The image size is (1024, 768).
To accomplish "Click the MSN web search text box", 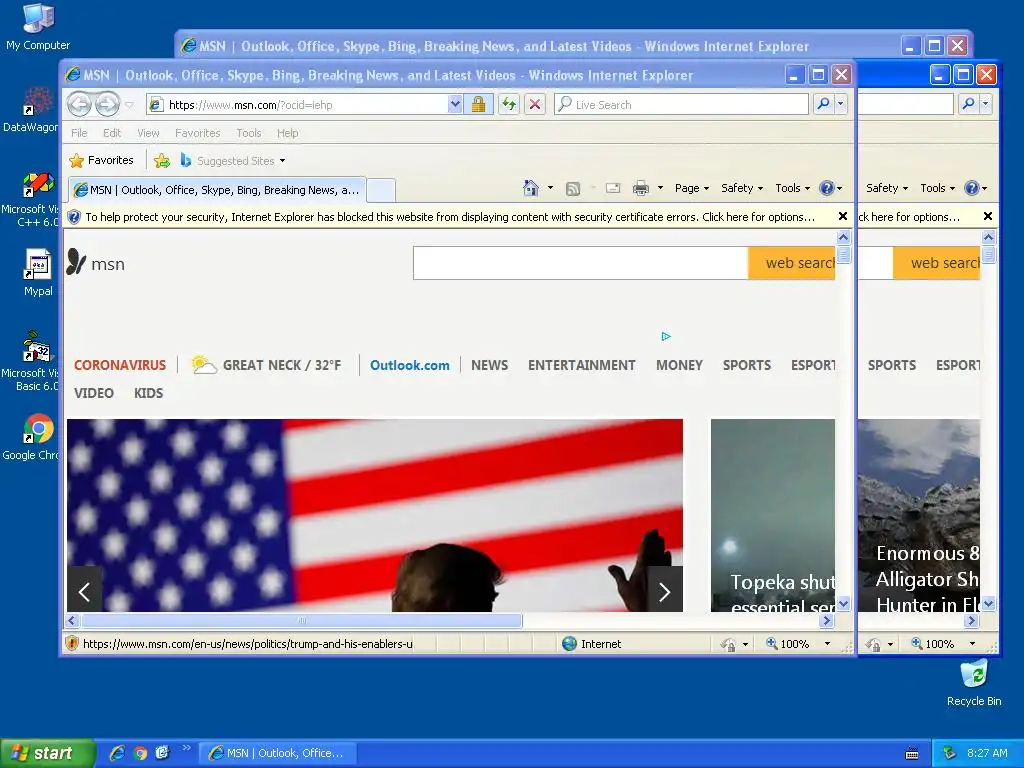I will click(x=581, y=263).
